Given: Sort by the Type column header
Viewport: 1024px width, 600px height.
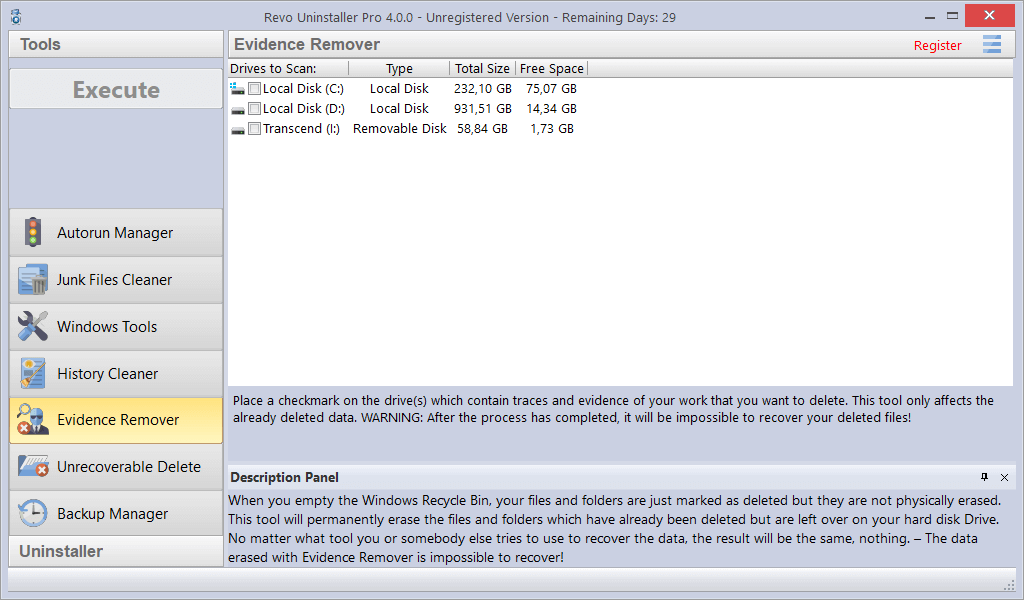Looking at the screenshot, I should click(x=399, y=68).
